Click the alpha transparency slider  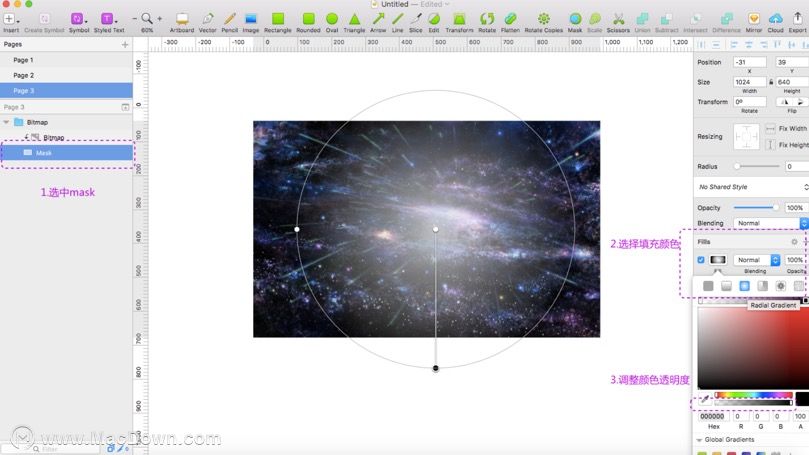(x=753, y=402)
